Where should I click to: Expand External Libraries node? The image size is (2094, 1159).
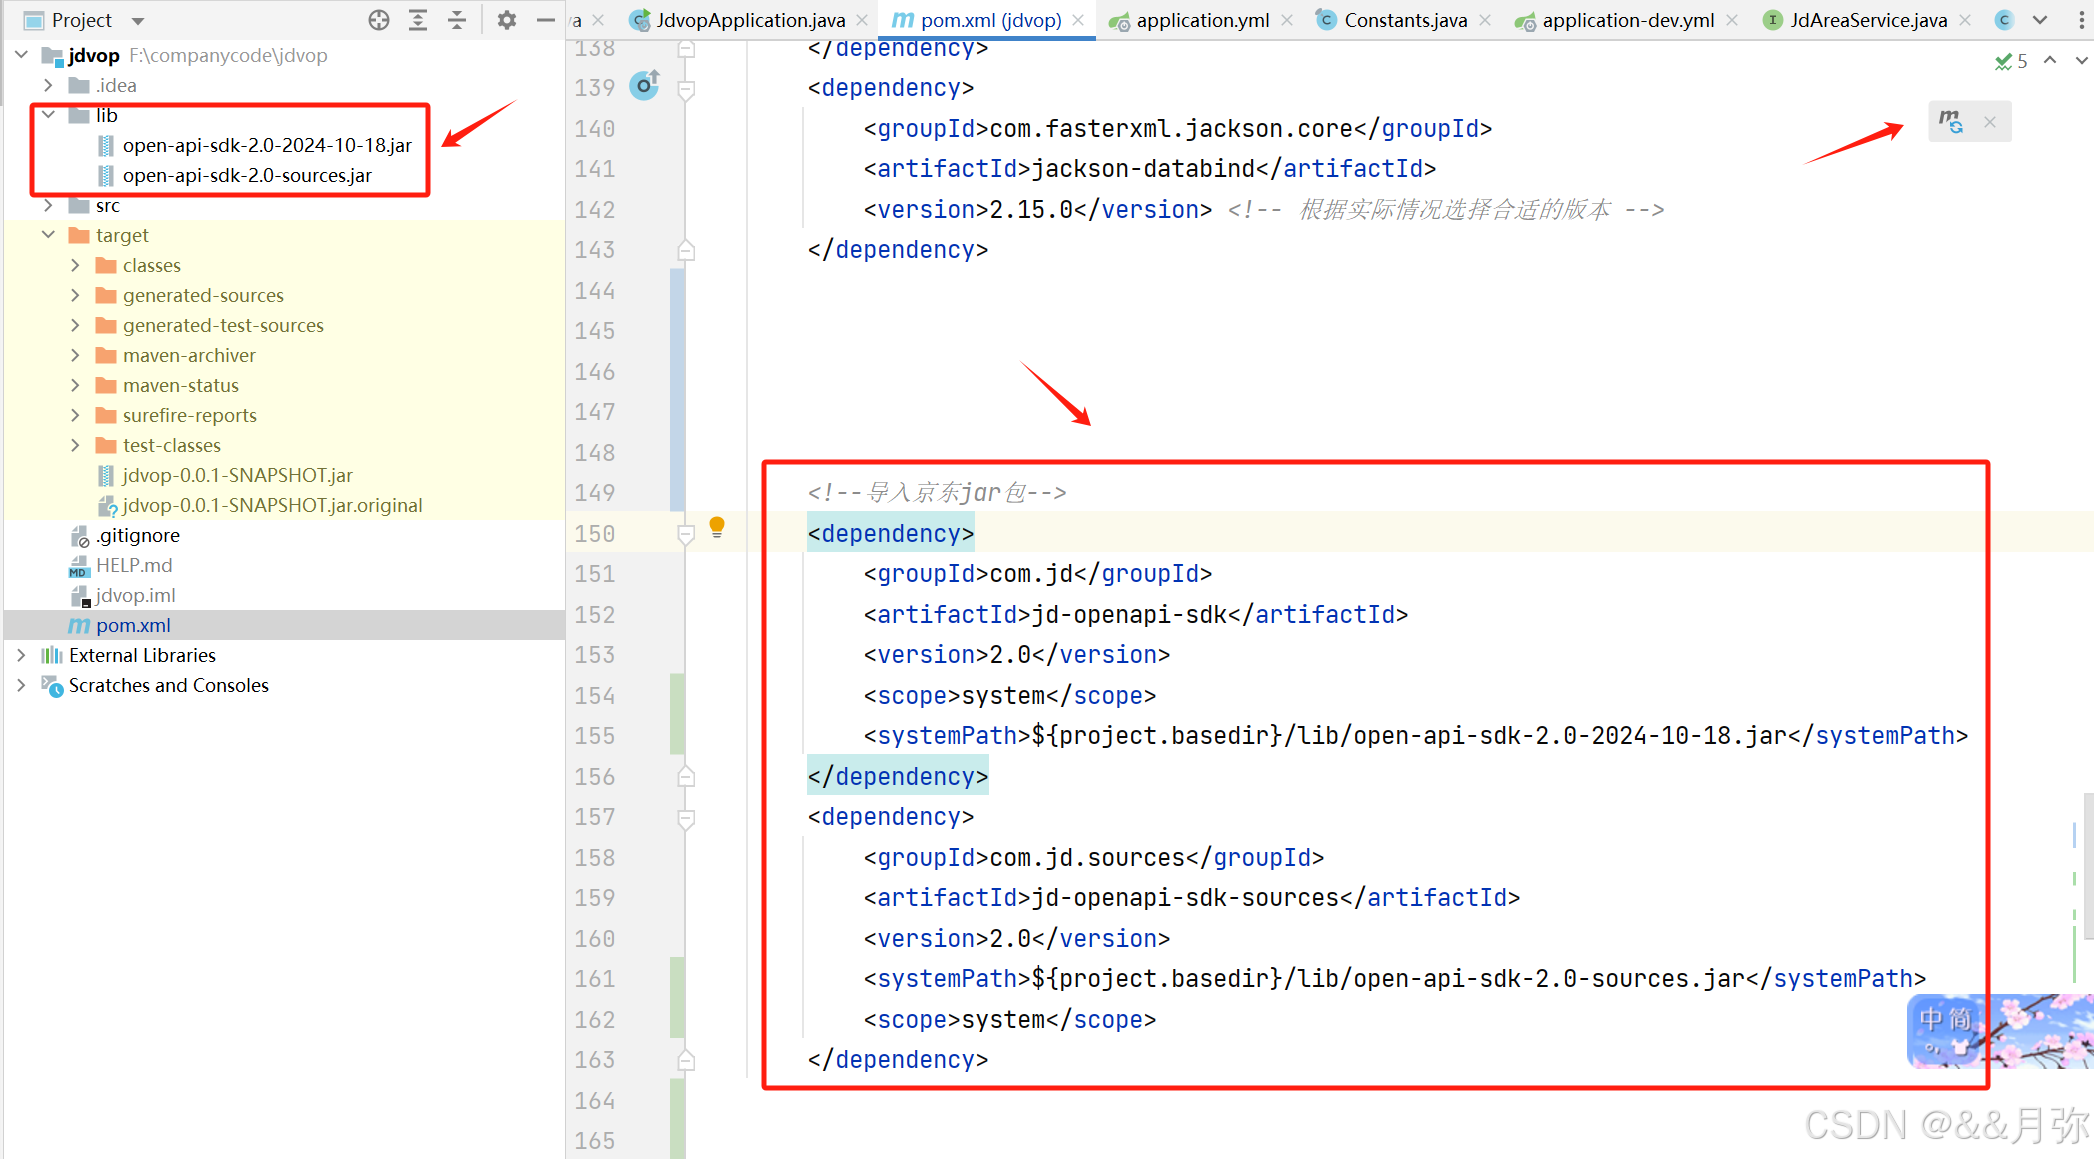[21, 655]
